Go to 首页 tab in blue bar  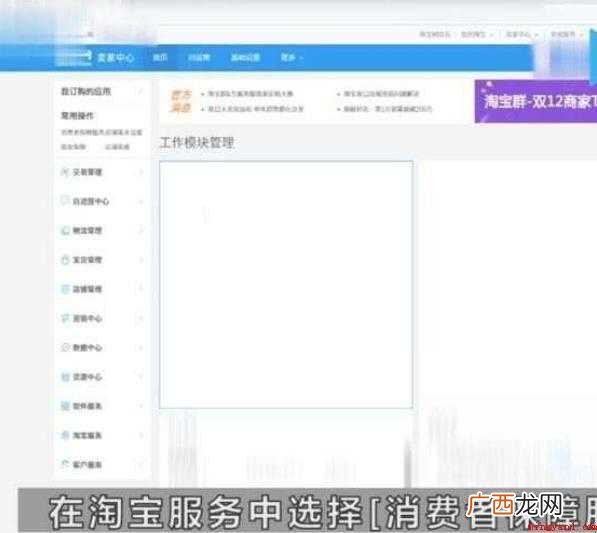tap(160, 57)
